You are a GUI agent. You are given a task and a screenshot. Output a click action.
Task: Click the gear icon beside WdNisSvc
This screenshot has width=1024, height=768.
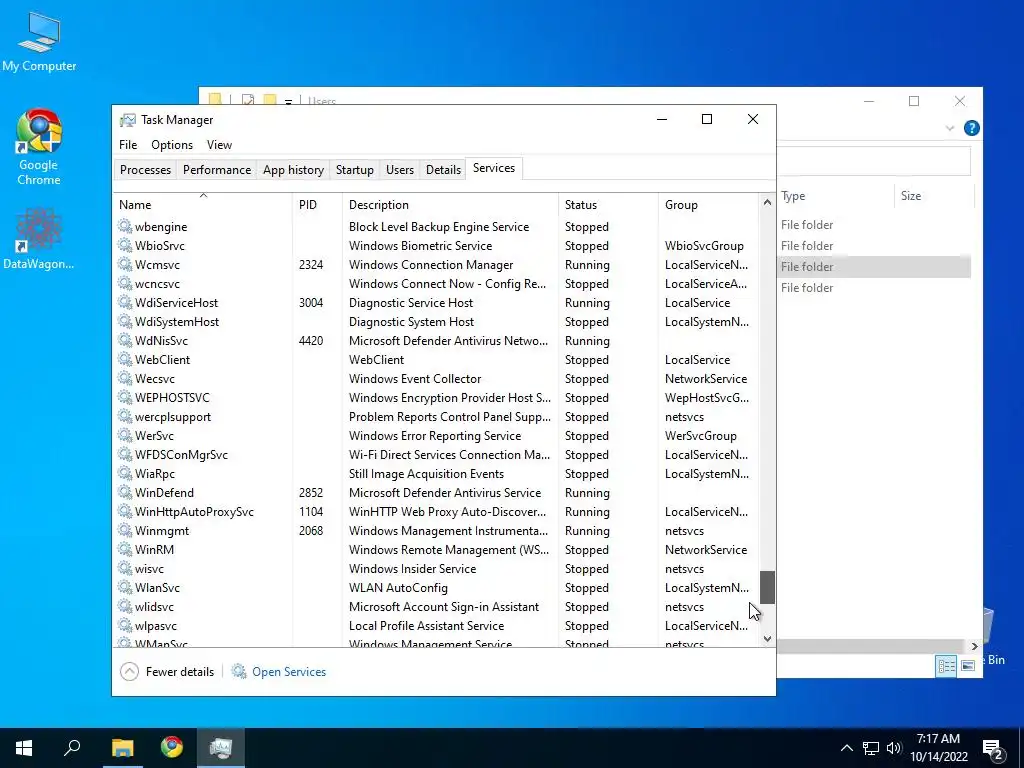(x=125, y=340)
